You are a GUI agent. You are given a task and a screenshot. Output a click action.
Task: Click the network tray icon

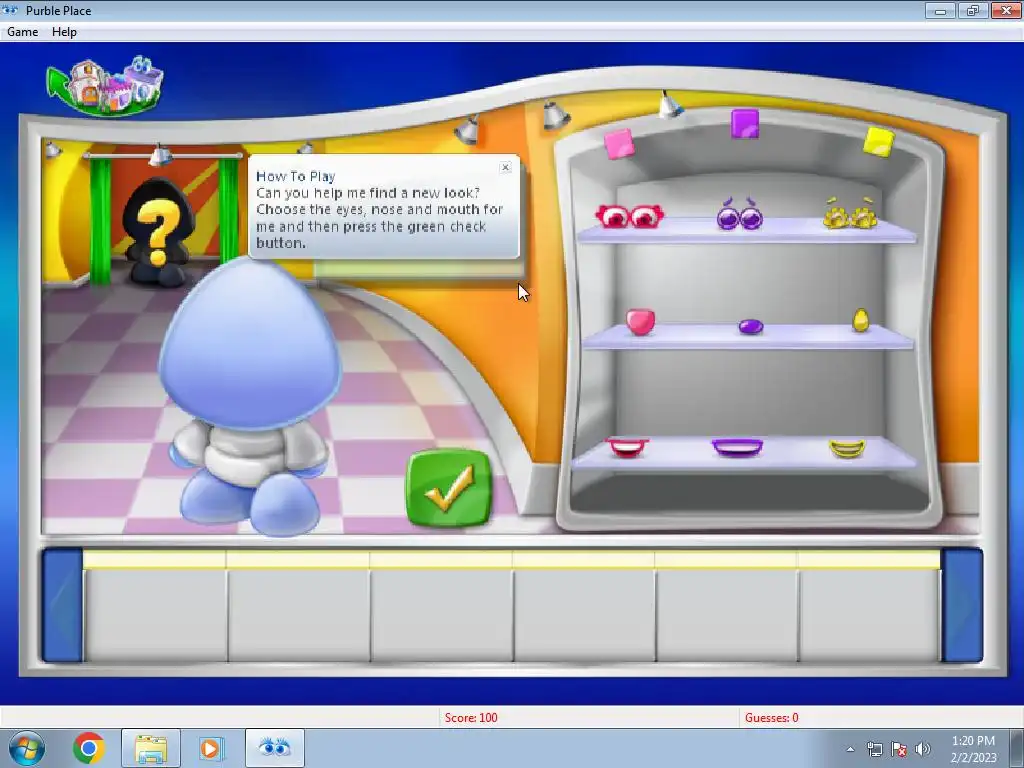tap(874, 749)
